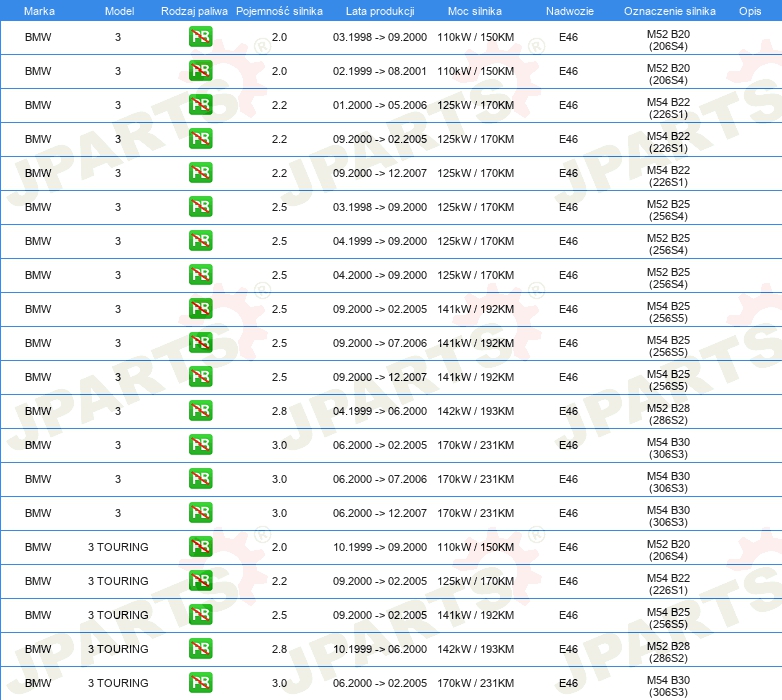Click M54 B22 (226S1) in the 01.2000 row

pyautogui.click(x=668, y=108)
